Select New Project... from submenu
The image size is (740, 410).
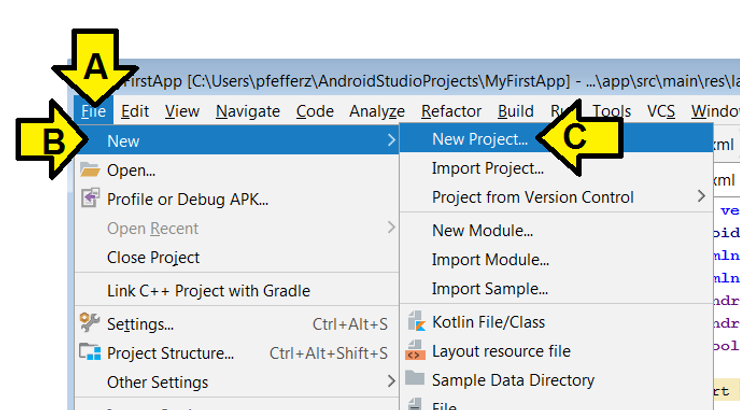click(x=479, y=140)
